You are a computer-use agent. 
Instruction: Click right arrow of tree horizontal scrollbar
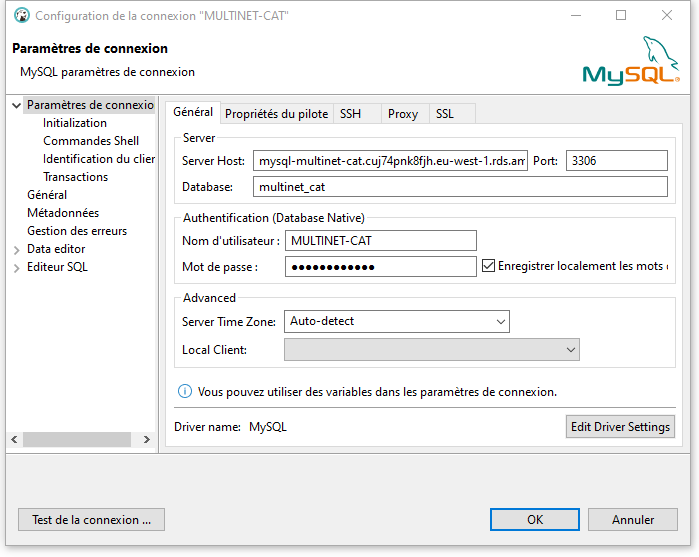click(x=147, y=439)
